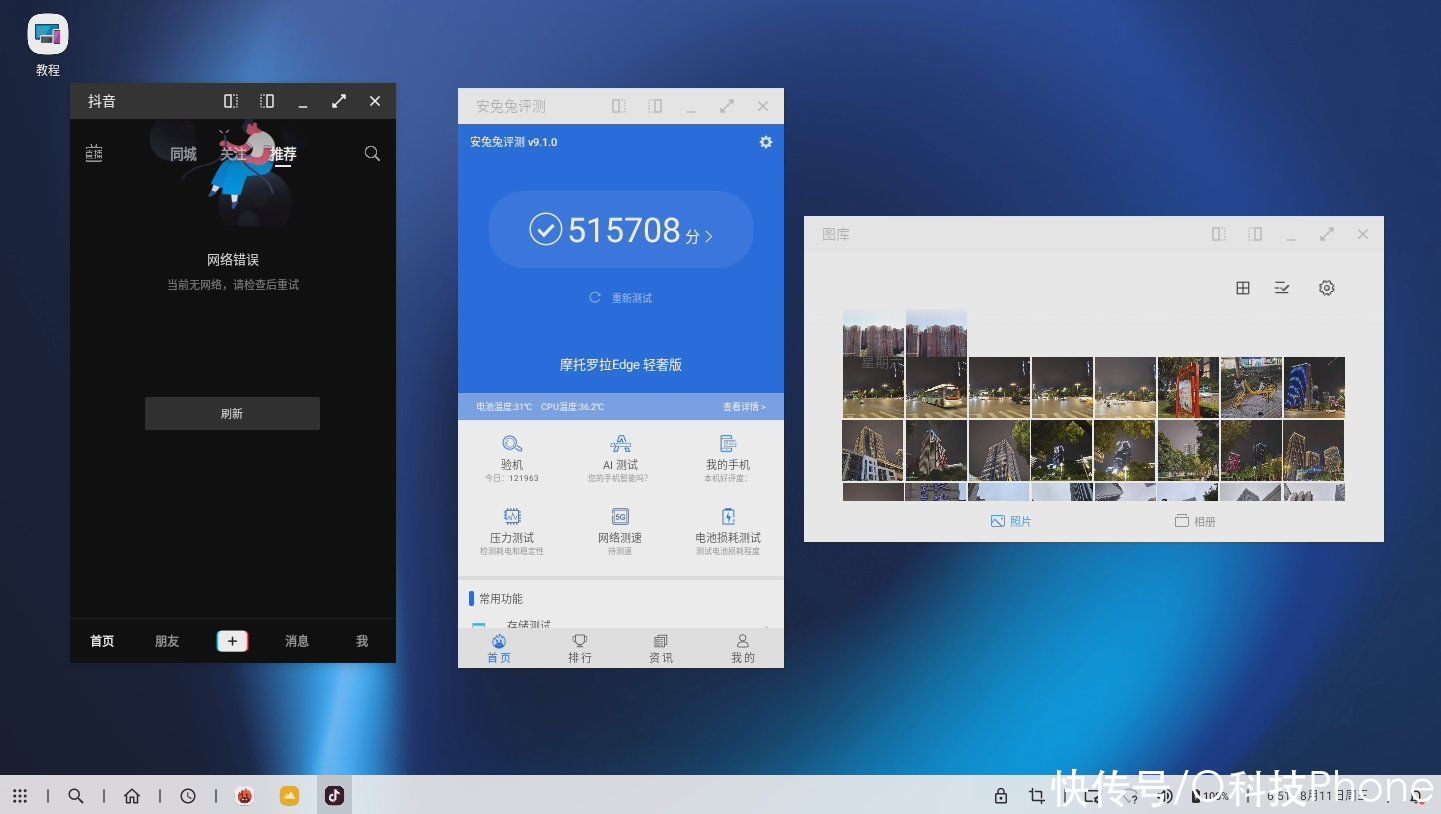Click the 网络错误 heading text
Viewport: 1441px width, 814px height.
(233, 260)
